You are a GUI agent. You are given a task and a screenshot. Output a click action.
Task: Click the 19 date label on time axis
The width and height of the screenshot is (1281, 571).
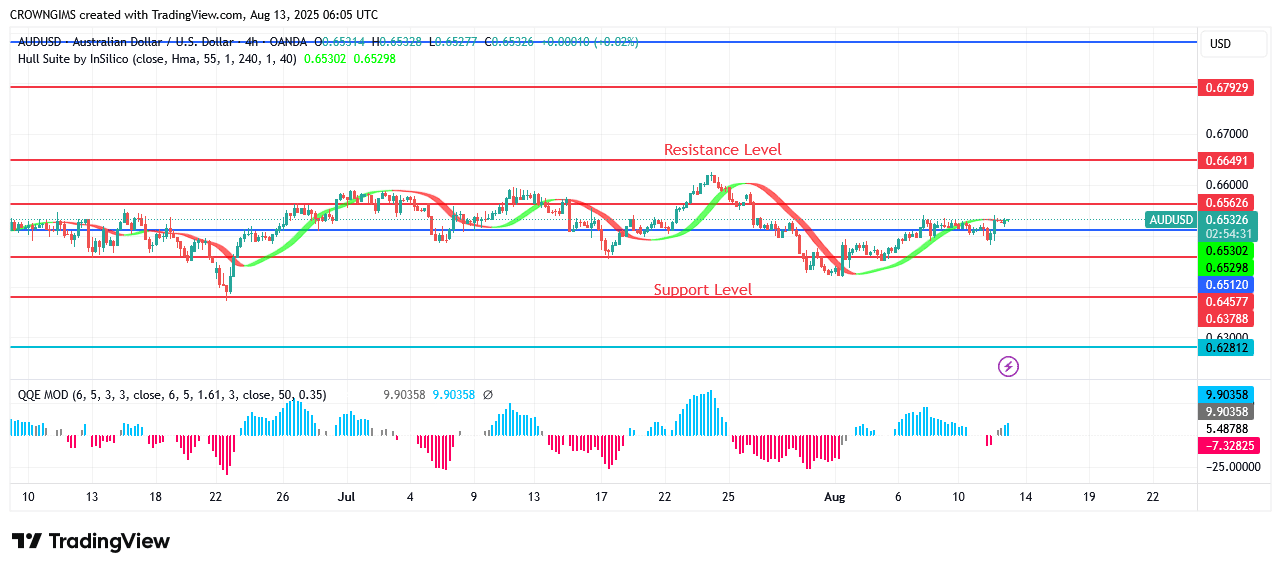1089,497
